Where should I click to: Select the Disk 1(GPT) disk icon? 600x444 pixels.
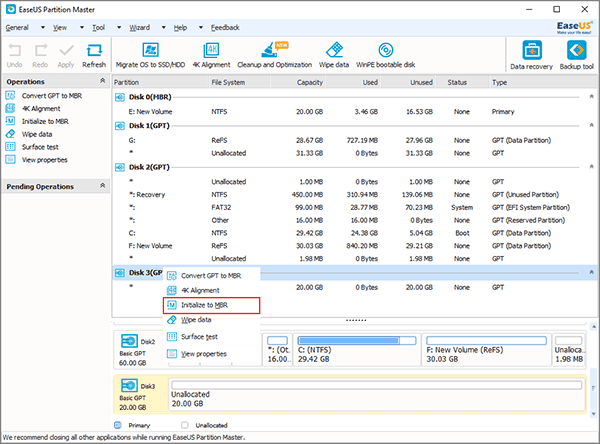[120, 126]
